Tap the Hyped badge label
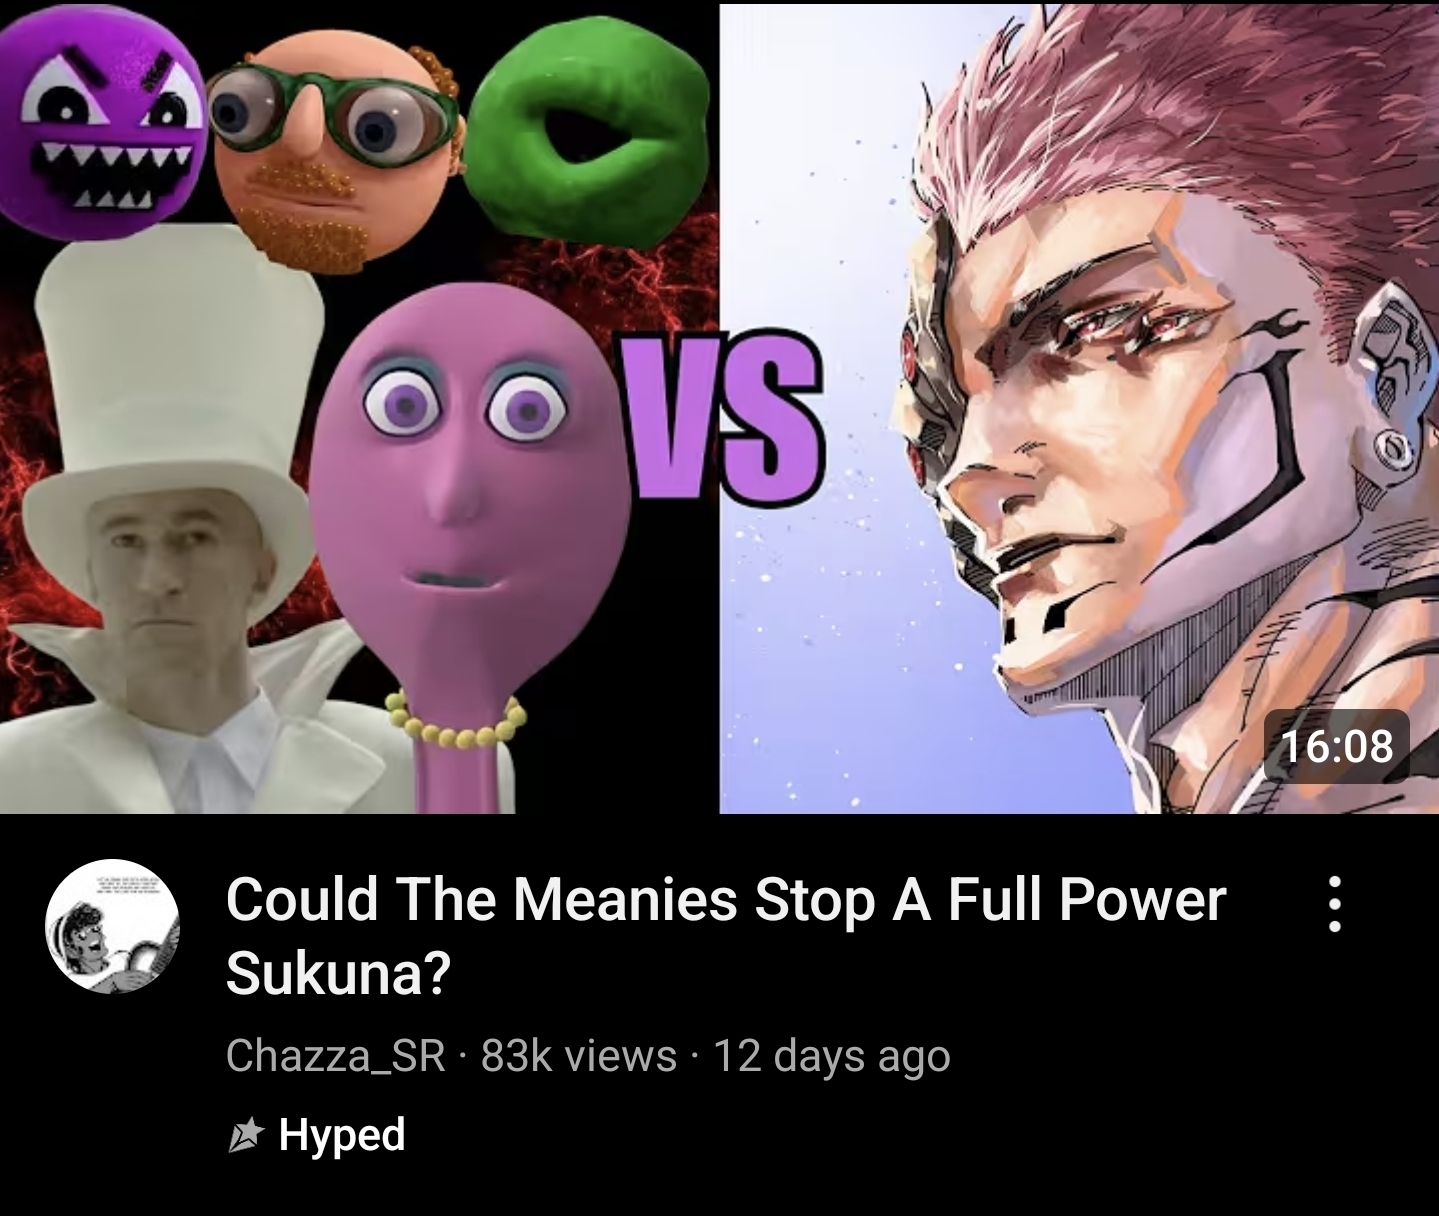 tap(342, 1135)
